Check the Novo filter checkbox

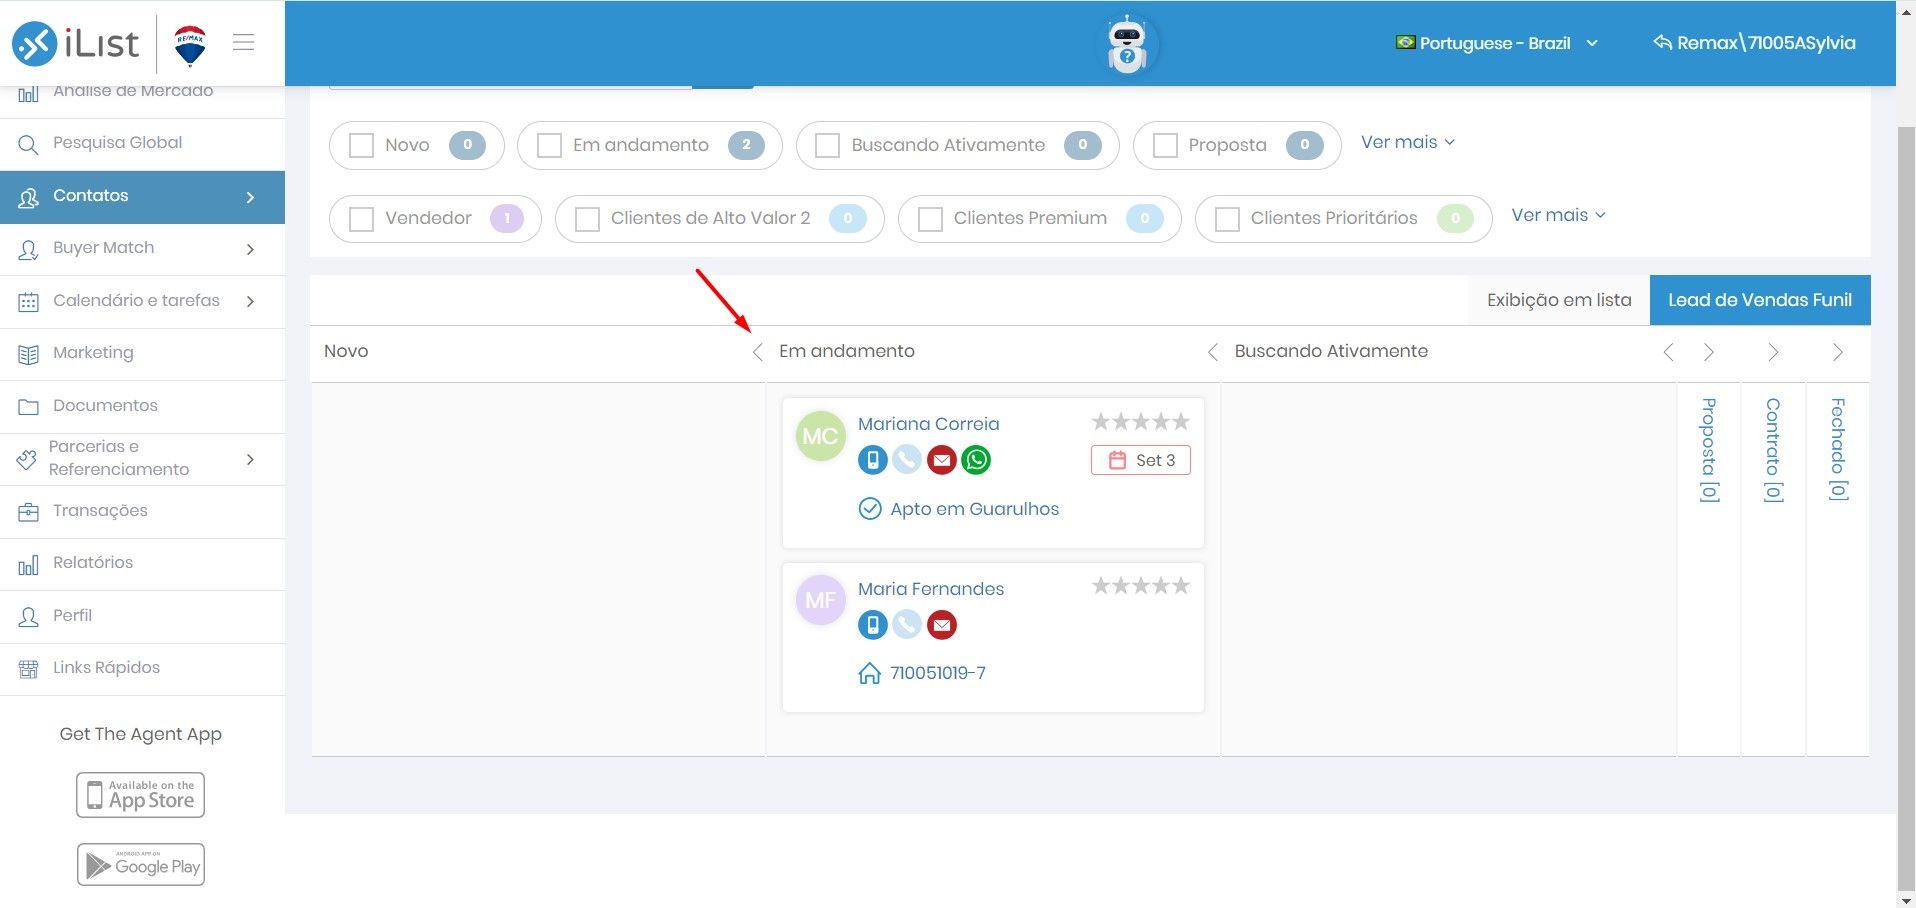point(361,146)
